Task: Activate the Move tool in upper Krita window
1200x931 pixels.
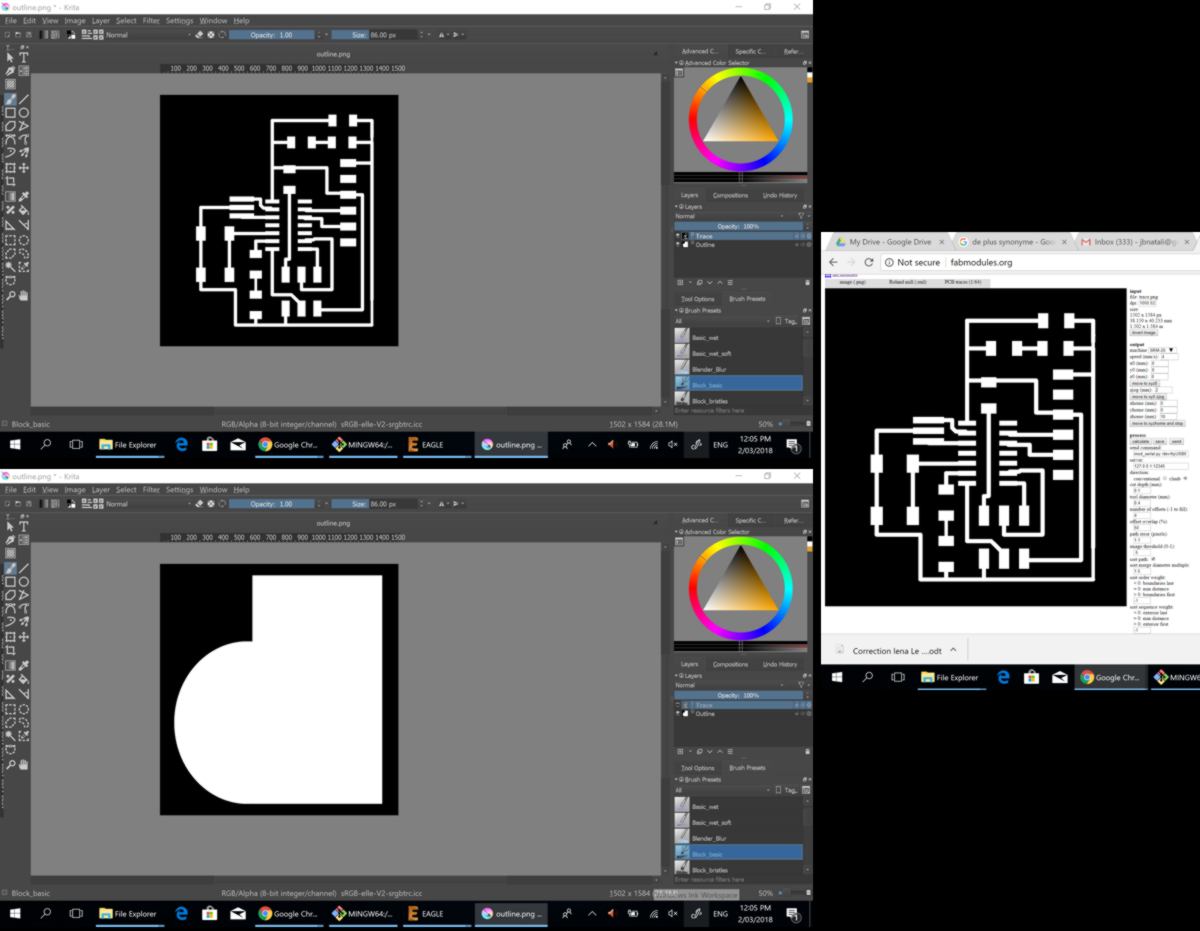Action: tap(25, 167)
